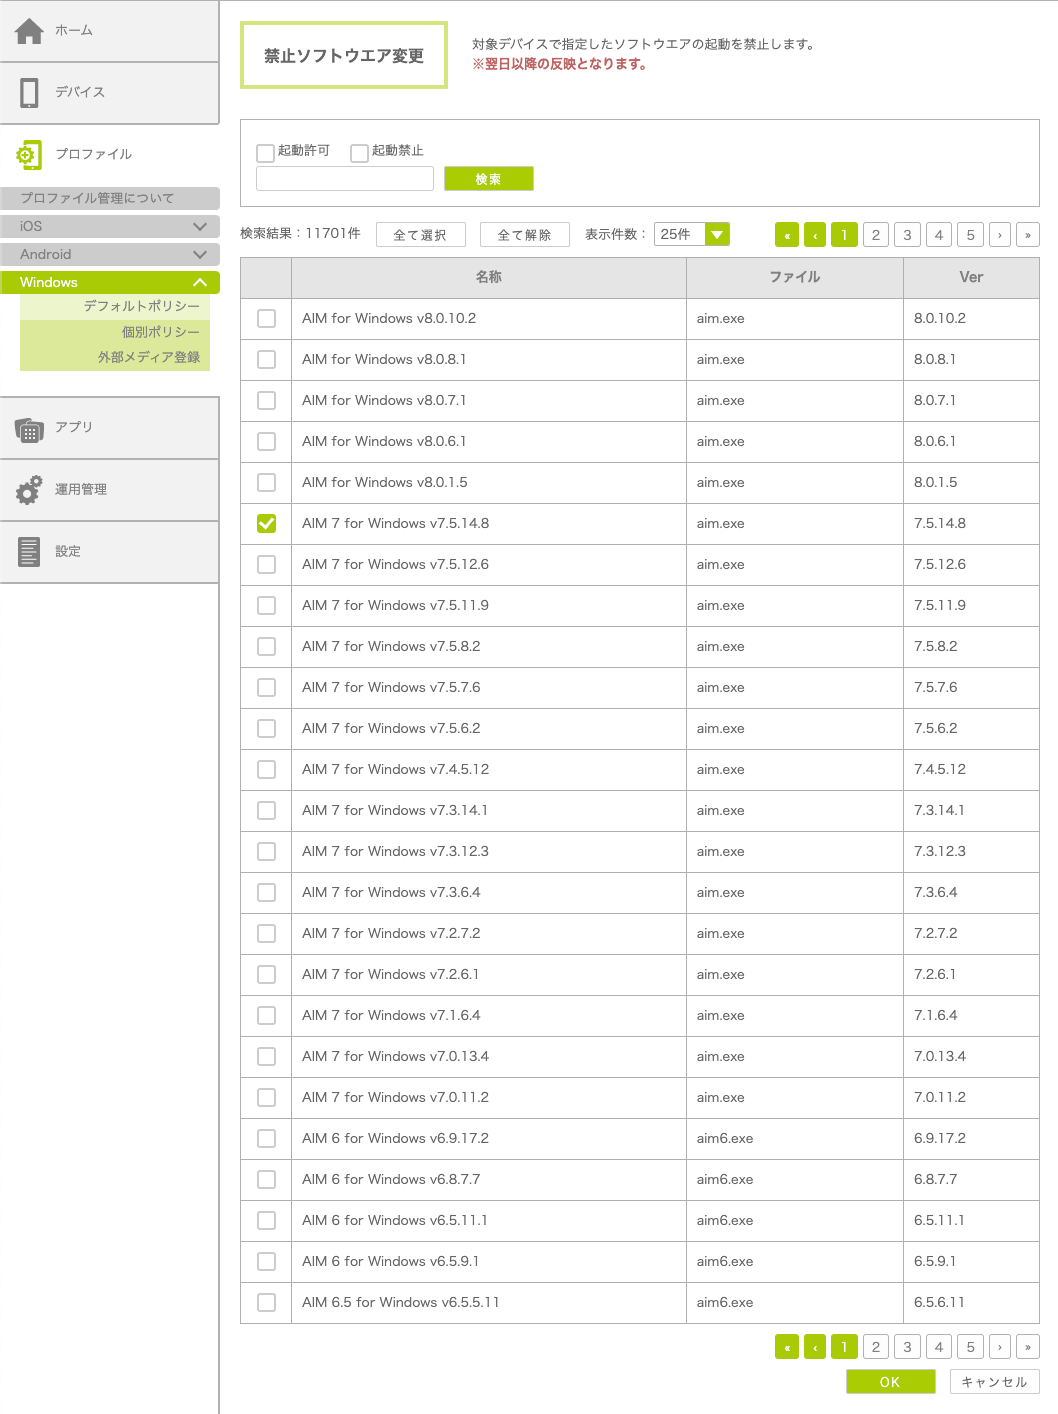Check the AIM 6.5 for Windows v6.5.5.11 row
This screenshot has width=1058, height=1414.
266,1302
